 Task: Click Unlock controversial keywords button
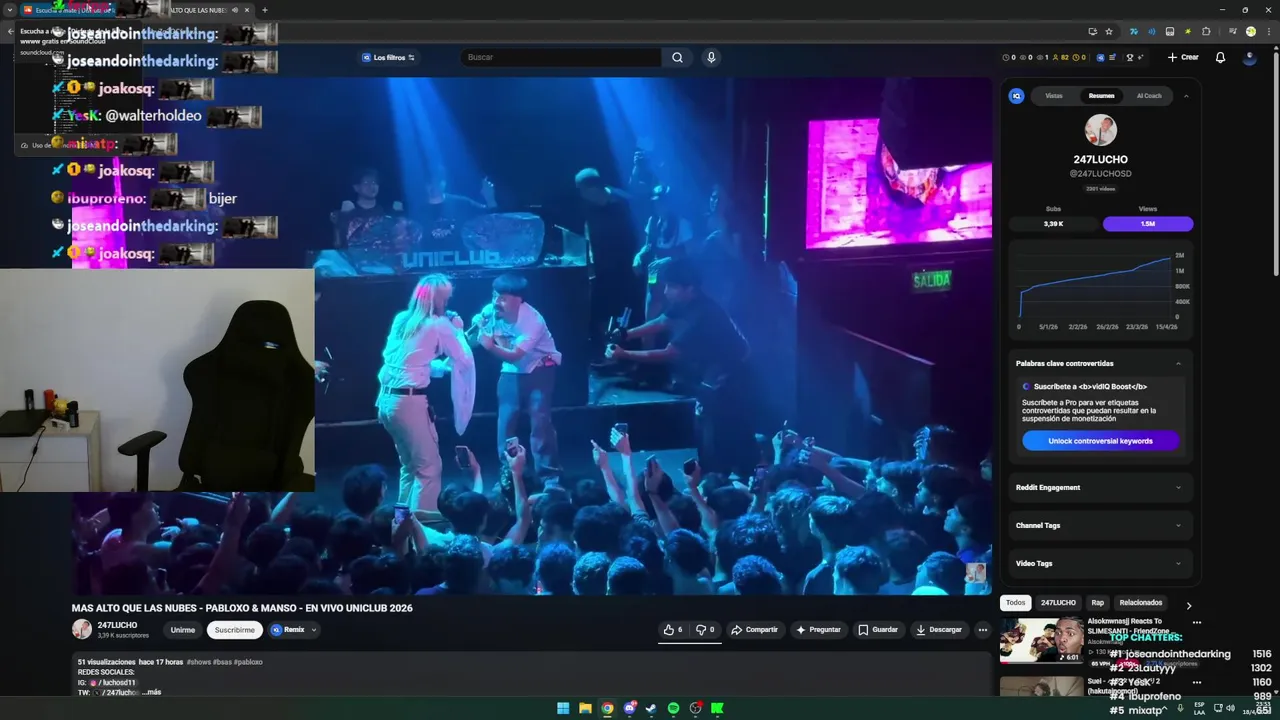(x=1101, y=441)
